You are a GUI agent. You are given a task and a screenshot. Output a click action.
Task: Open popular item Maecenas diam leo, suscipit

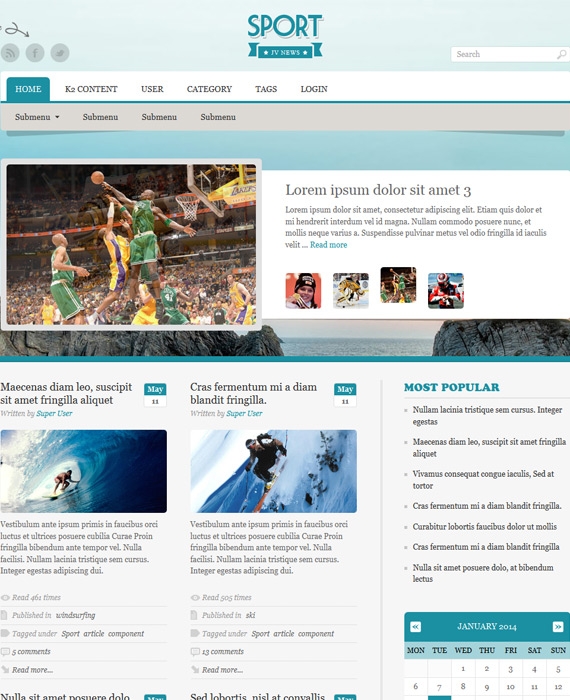click(489, 447)
